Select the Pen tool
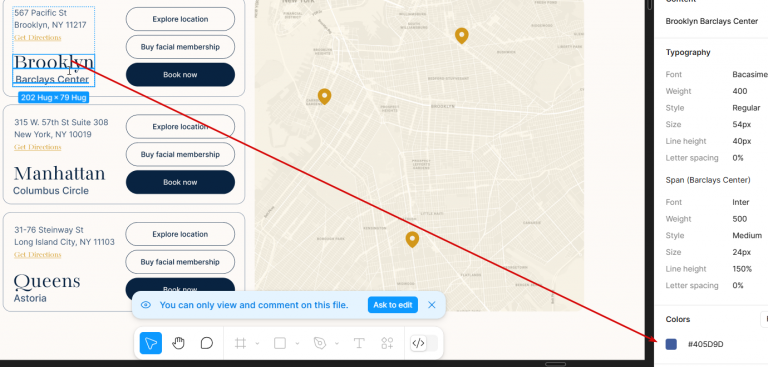The width and height of the screenshot is (768, 367). (320, 343)
